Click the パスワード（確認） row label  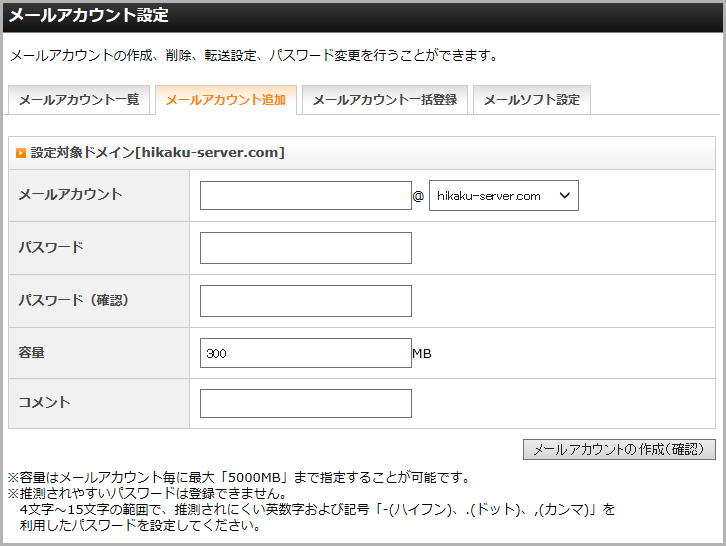pyautogui.click(x=74, y=300)
